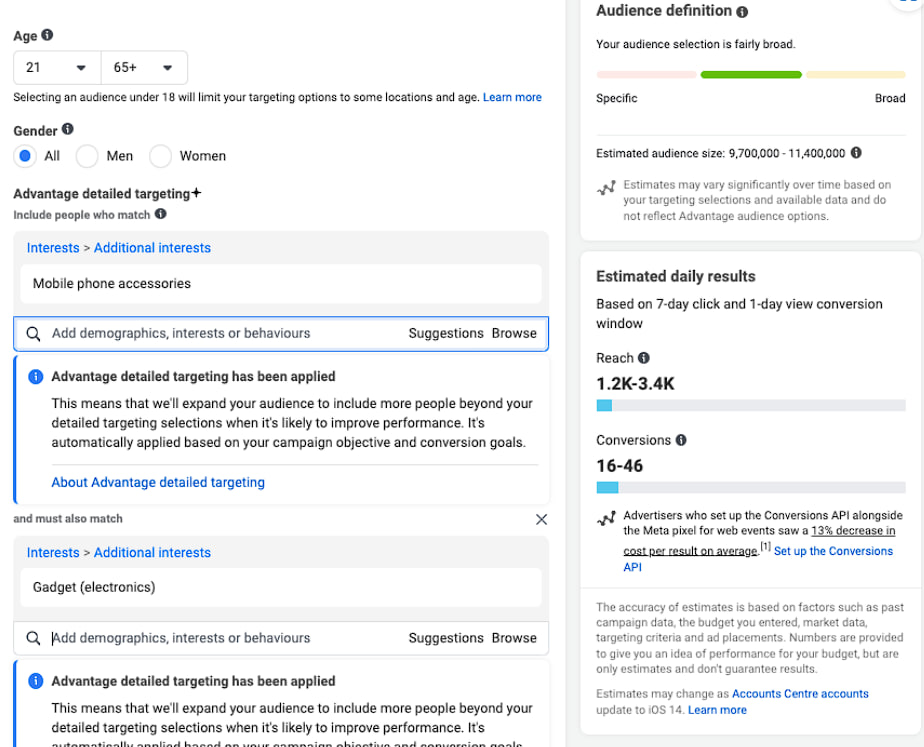Click the Reach value 1.2K-3.4K

pyautogui.click(x=635, y=384)
